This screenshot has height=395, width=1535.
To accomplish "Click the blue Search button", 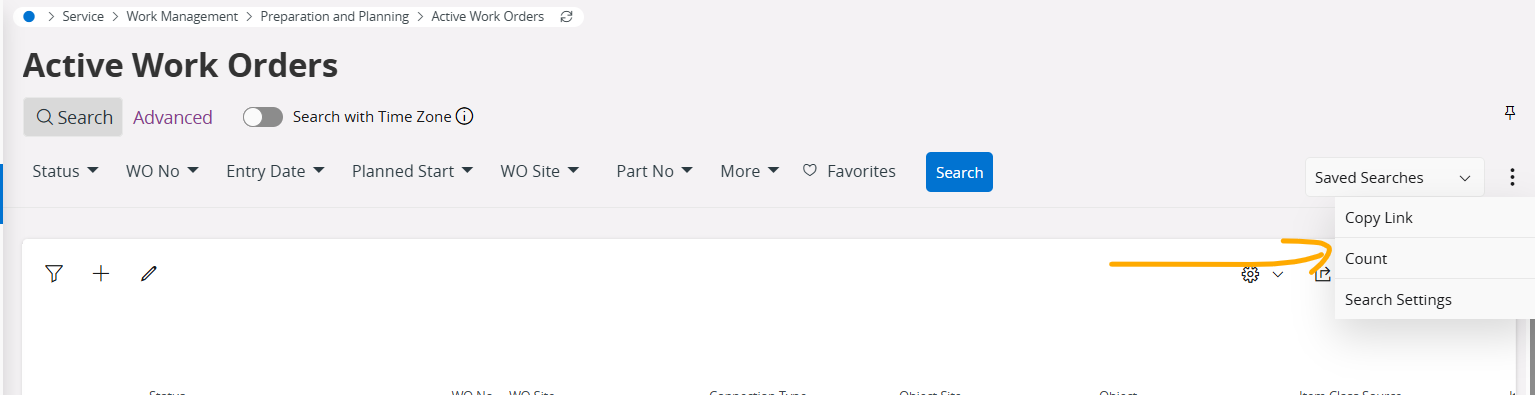I will tap(959, 172).
